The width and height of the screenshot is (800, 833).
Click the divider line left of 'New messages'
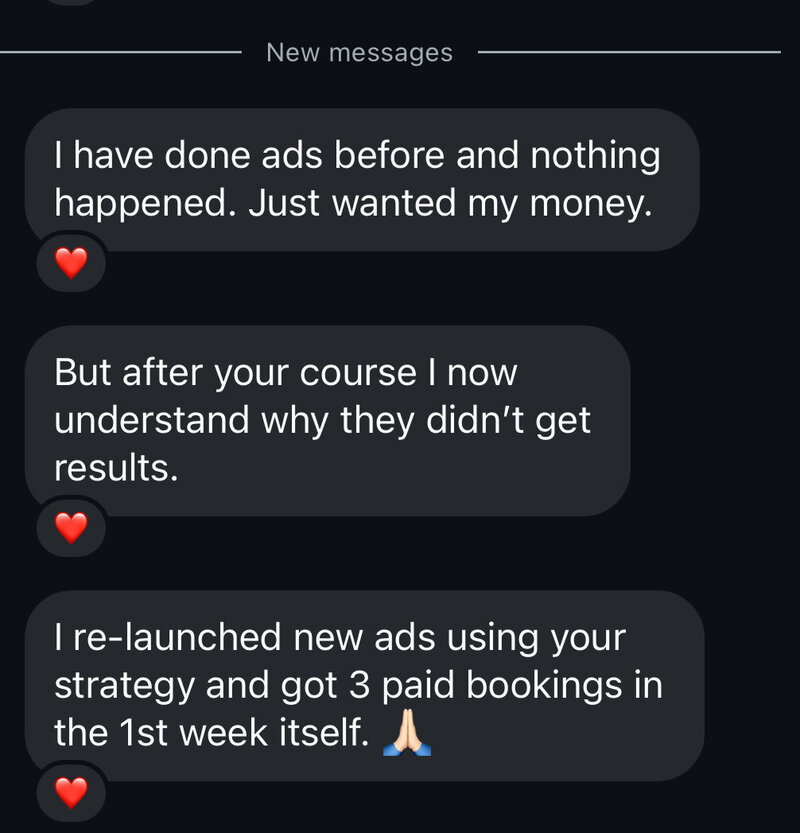point(121,52)
